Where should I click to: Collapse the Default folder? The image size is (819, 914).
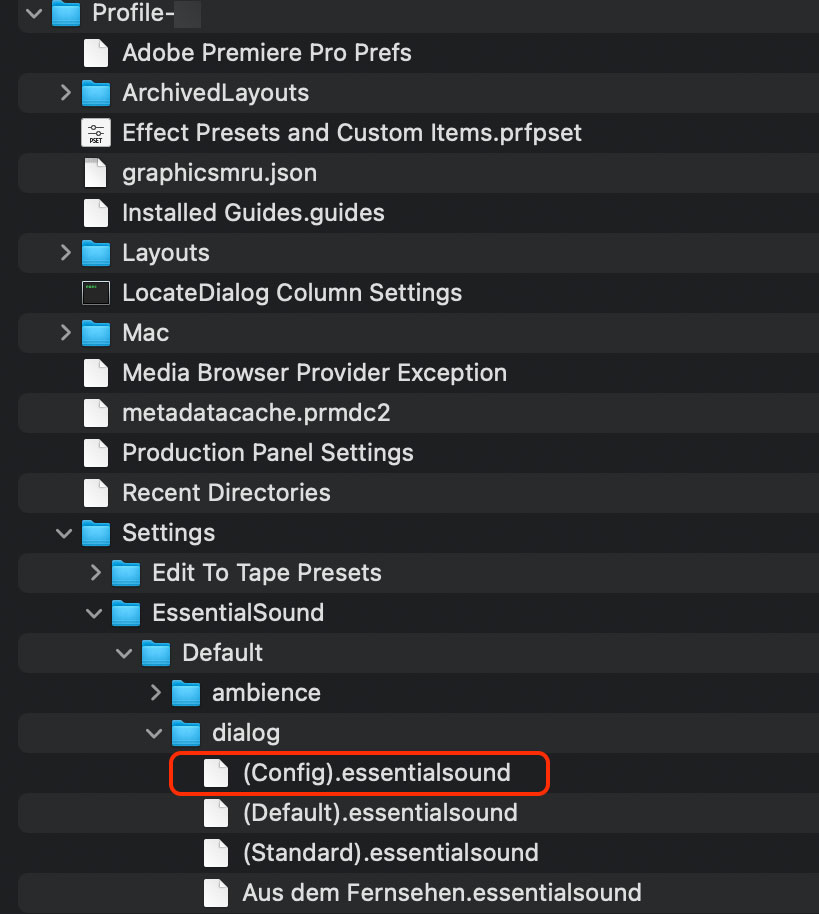click(x=124, y=652)
